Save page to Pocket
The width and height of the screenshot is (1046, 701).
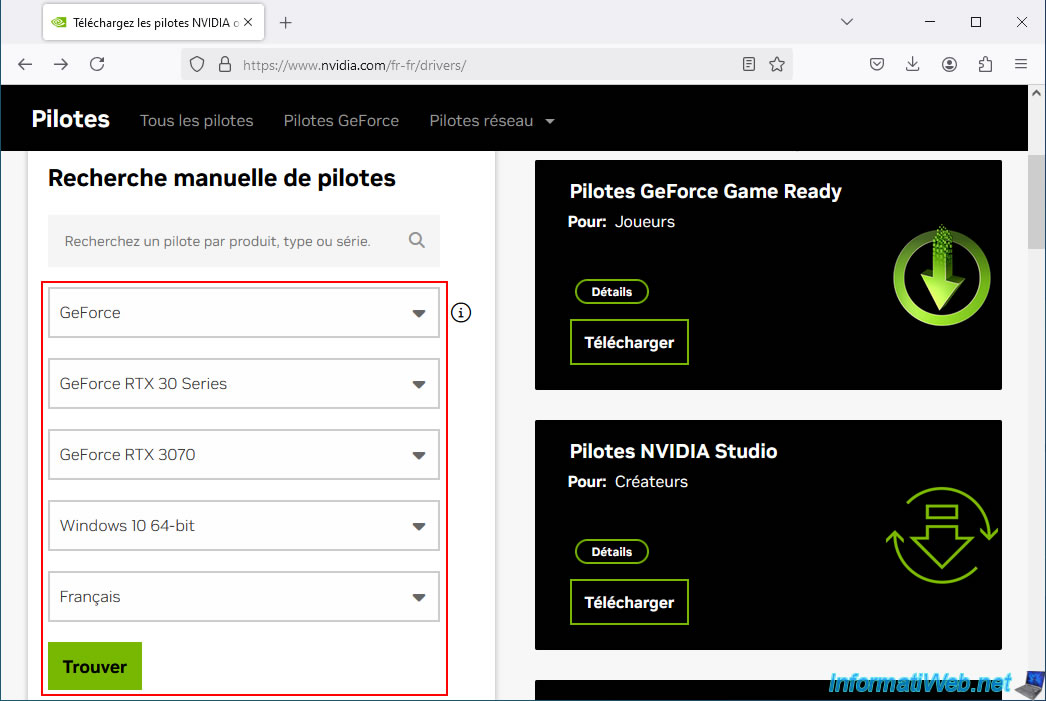(877, 65)
